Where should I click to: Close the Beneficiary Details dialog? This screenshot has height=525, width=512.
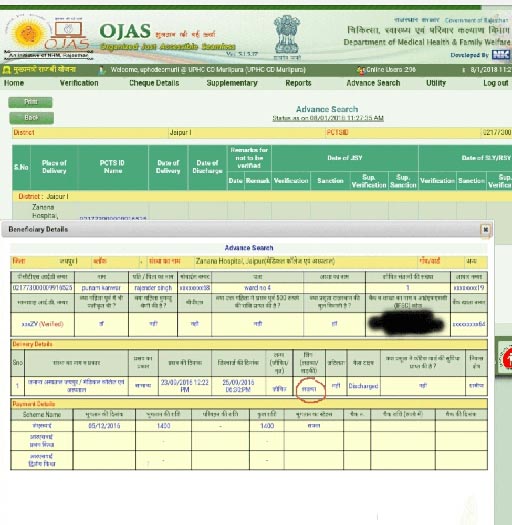(x=485, y=230)
